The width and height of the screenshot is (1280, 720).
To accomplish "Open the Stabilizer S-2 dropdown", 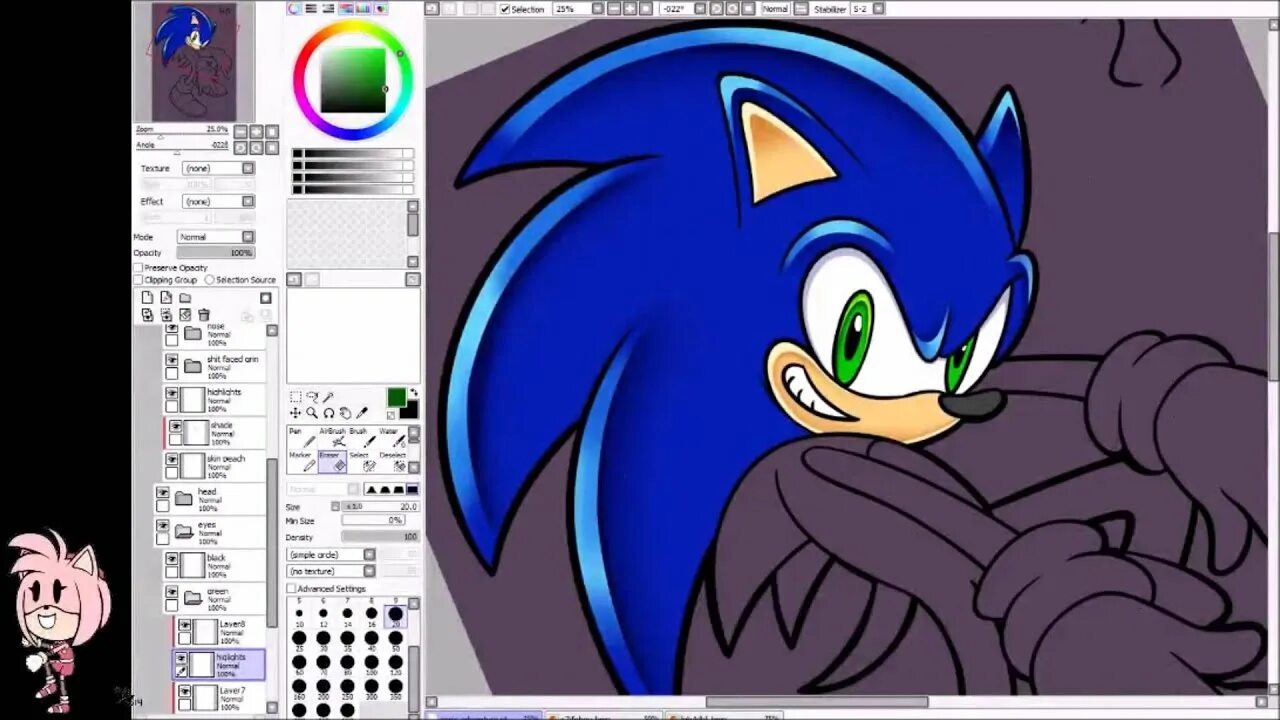I will coord(878,9).
